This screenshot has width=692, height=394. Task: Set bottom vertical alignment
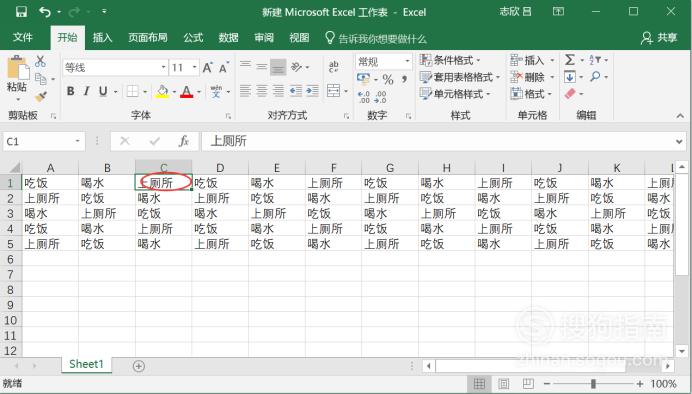278,67
